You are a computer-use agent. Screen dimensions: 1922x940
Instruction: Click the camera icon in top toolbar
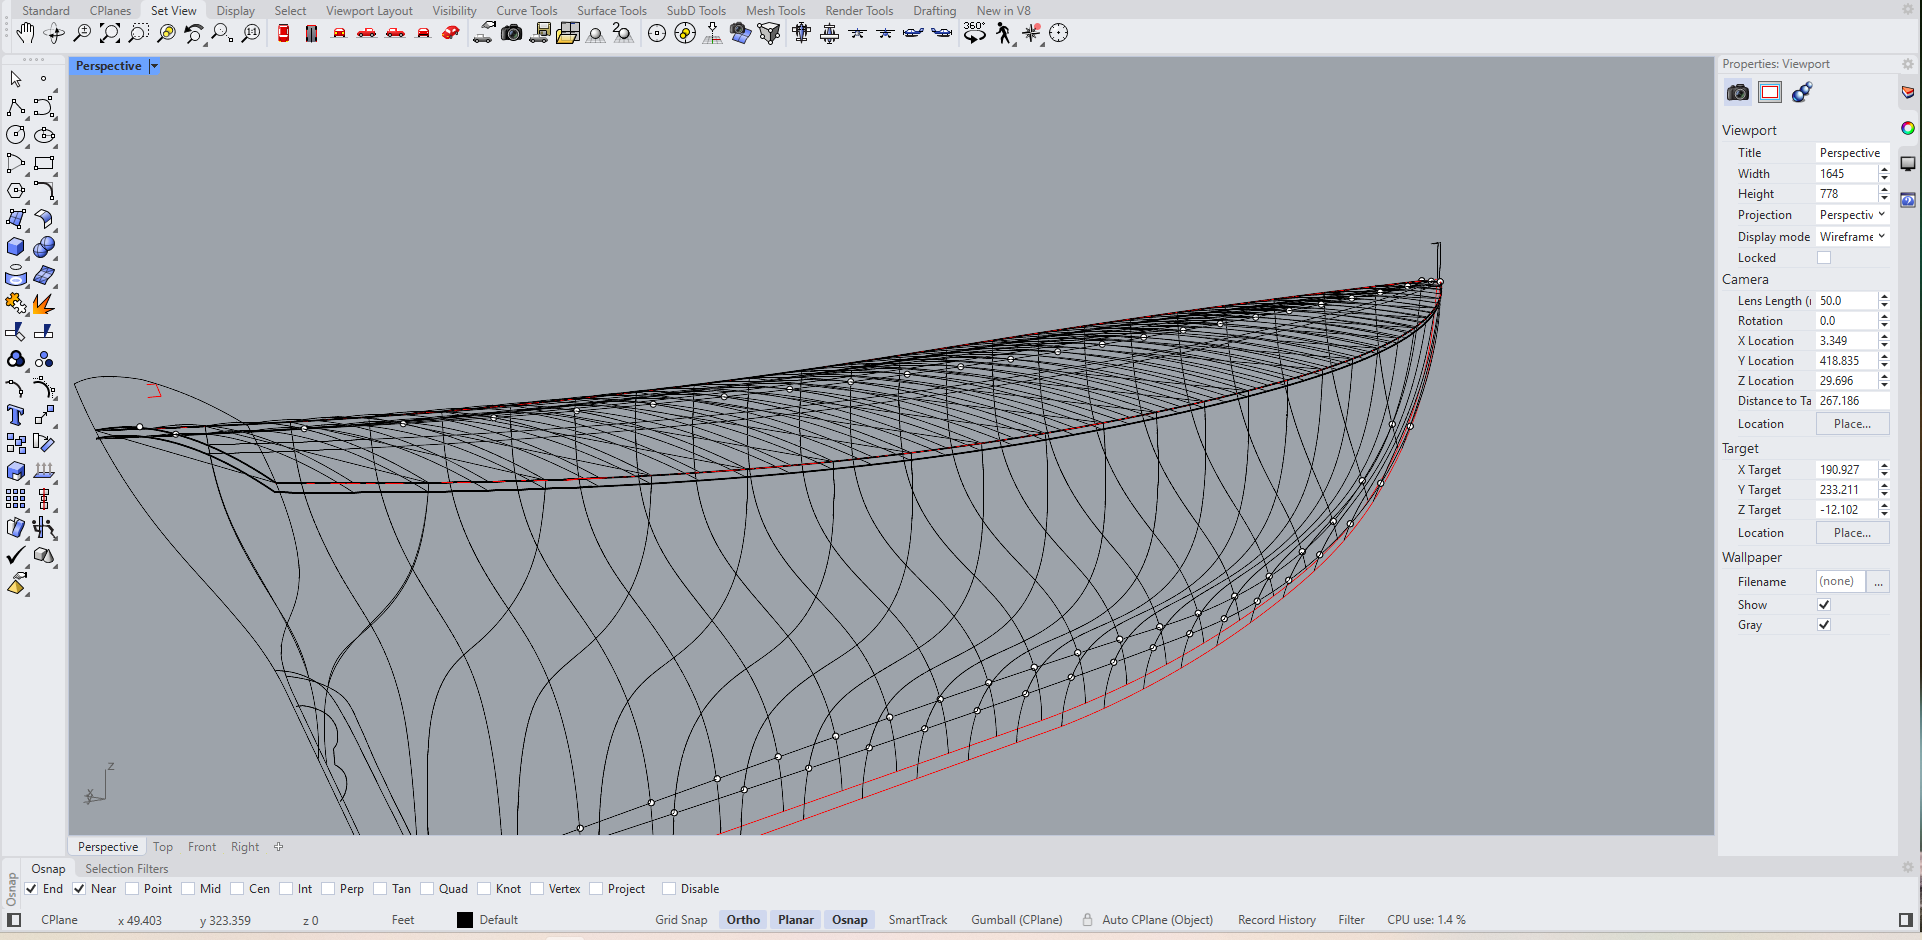point(511,34)
